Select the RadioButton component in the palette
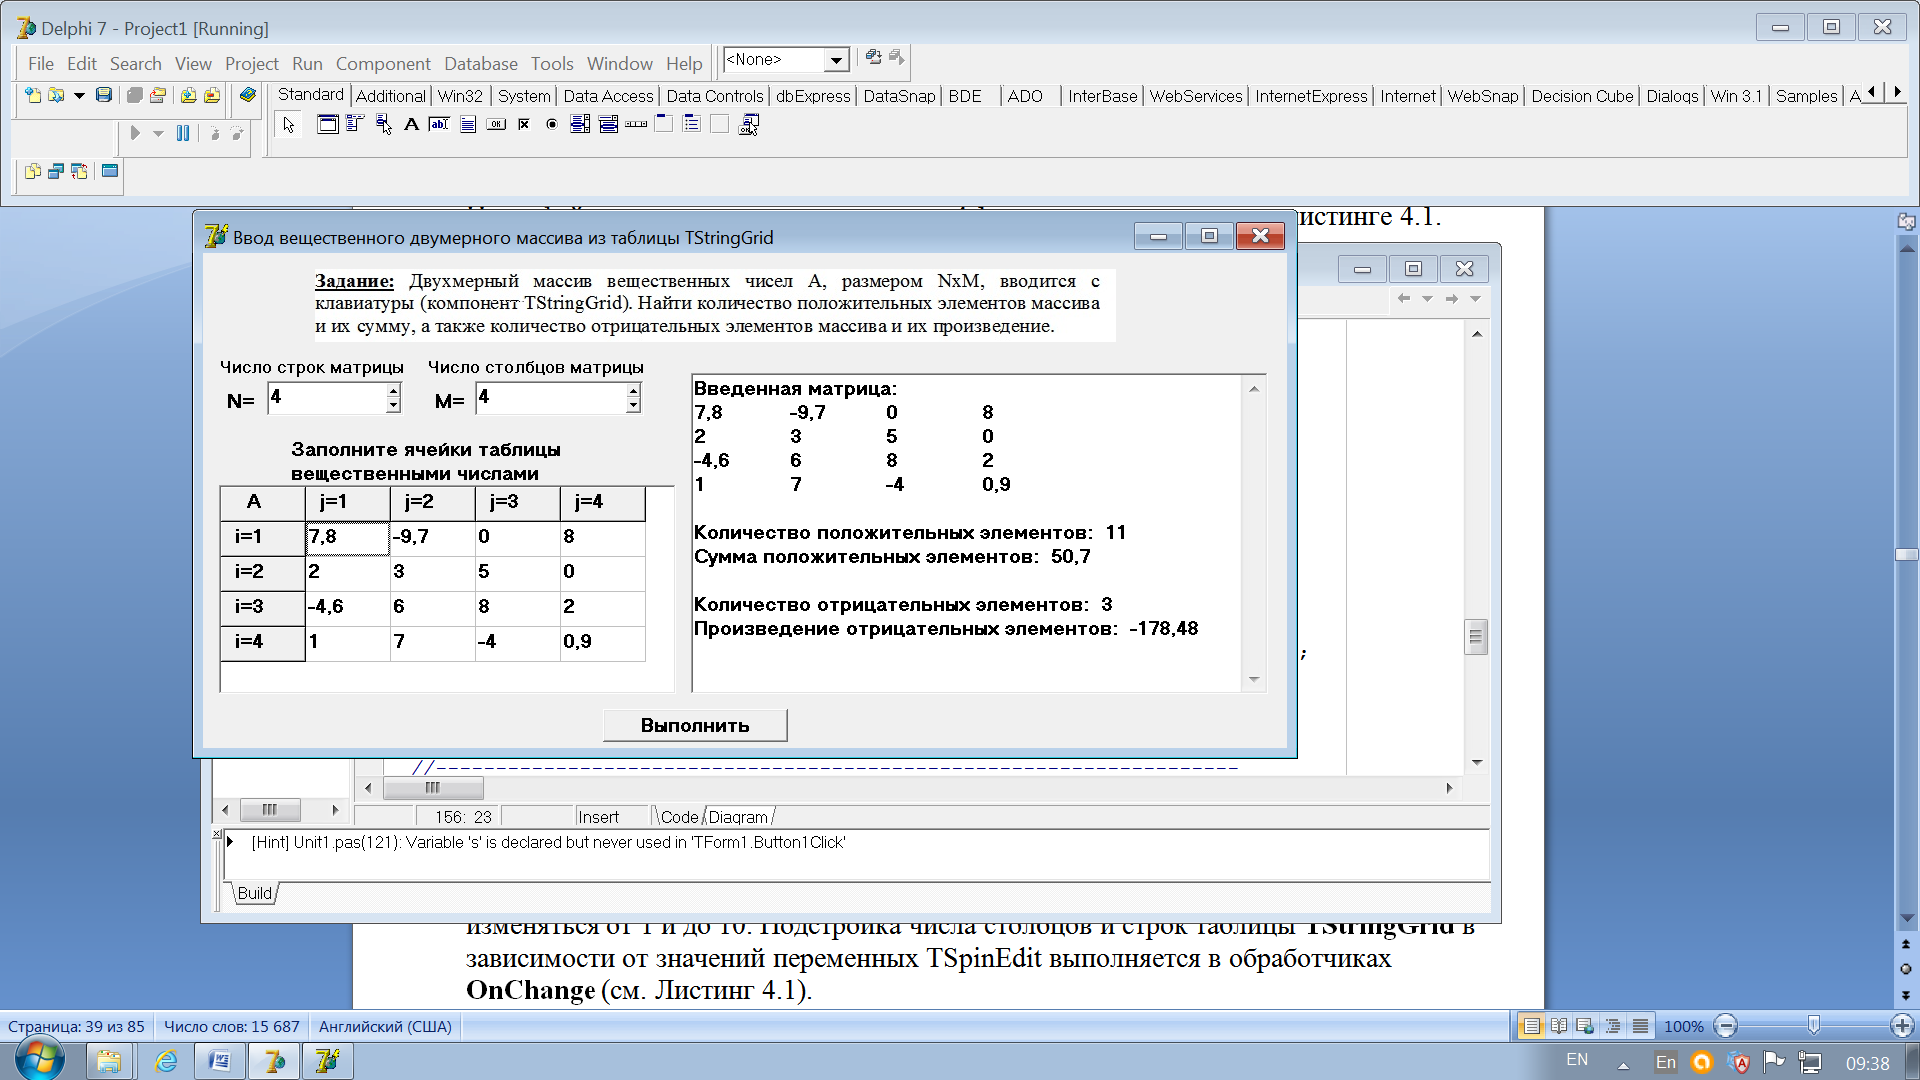 point(552,124)
